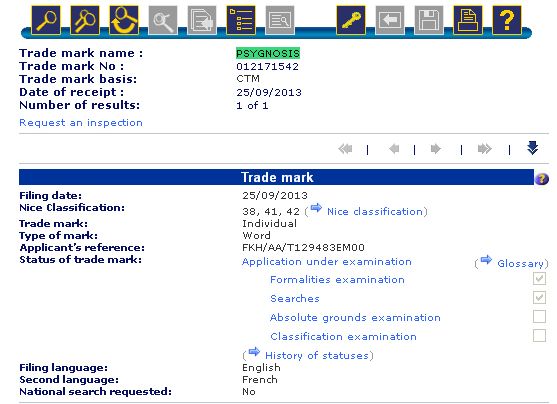This screenshot has height=404, width=557.
Task: Click the yellow key login icon
Action: coord(351,20)
